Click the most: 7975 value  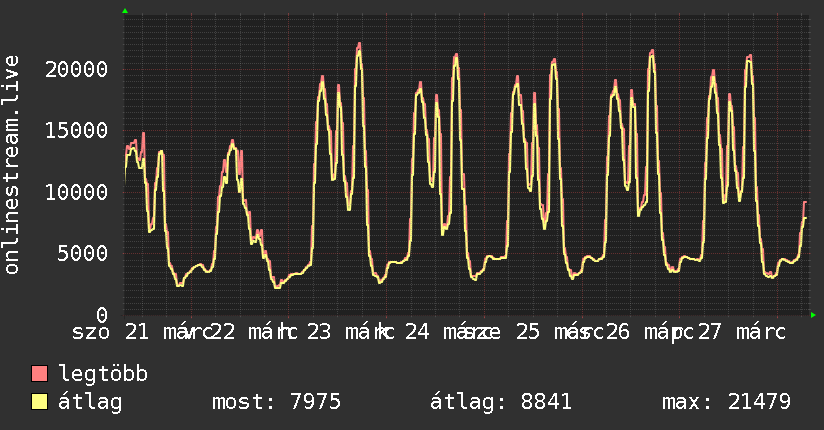pos(276,402)
